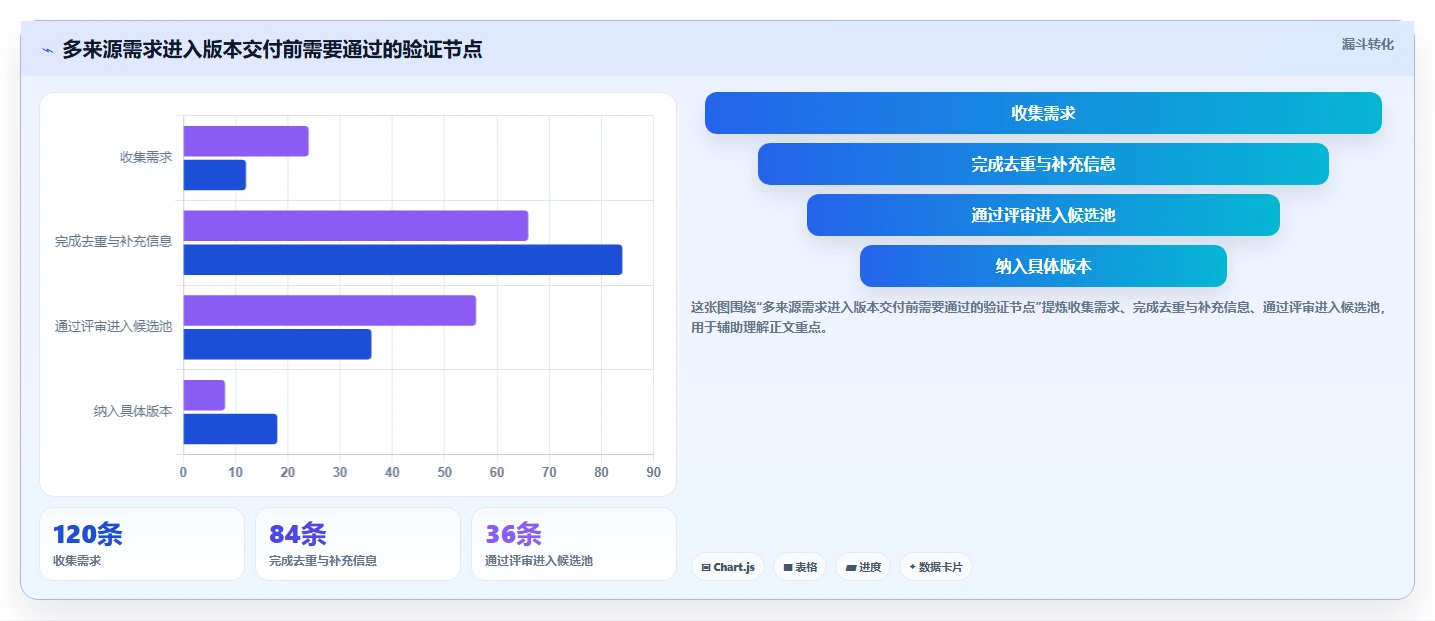Click x-axis tick label 60

(x=497, y=473)
